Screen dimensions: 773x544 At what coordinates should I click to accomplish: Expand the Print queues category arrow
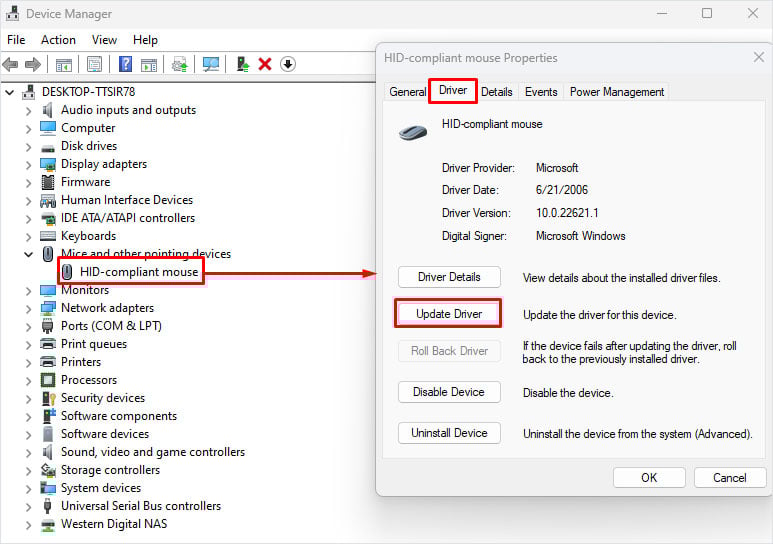pos(29,344)
